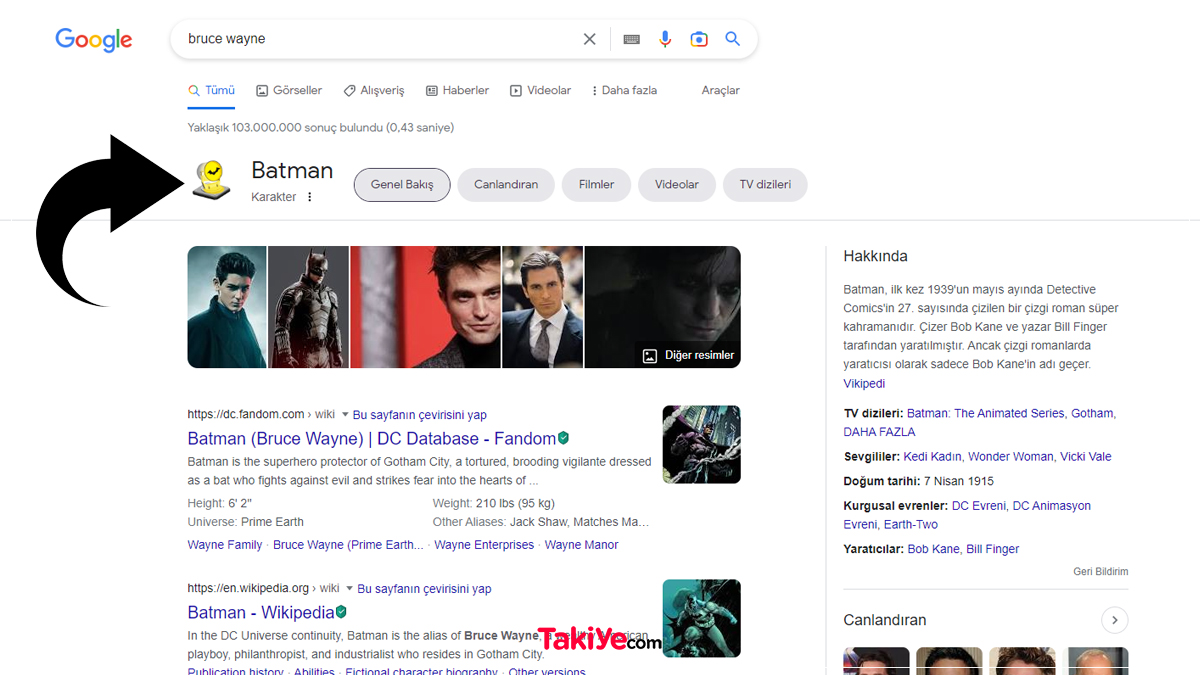Open the Wayne Family sitelink
This screenshot has height=675, width=1200.
click(x=225, y=545)
